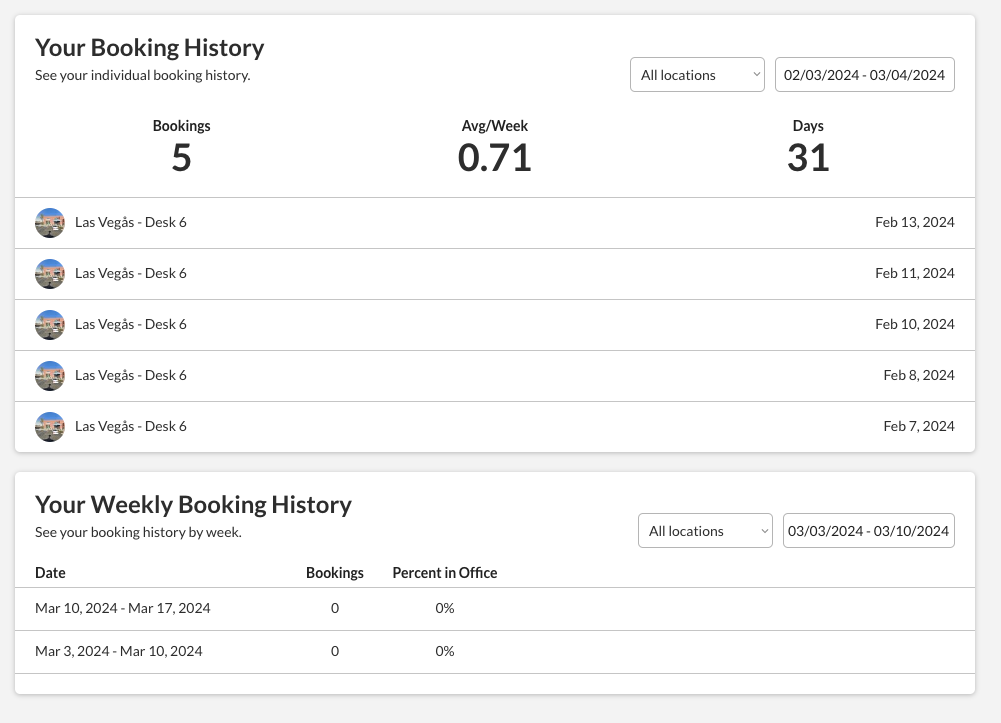Screen dimensions: 1001x723
Task: Click the Feb 13, 2024 booking avatar thumbnail
Action: coord(50,223)
